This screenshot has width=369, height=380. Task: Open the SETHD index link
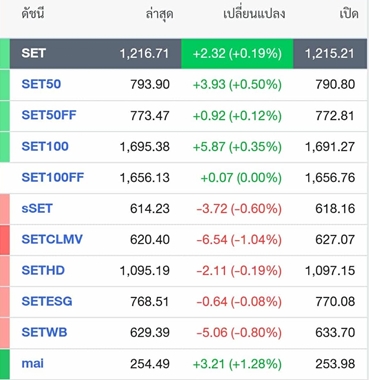(43, 270)
